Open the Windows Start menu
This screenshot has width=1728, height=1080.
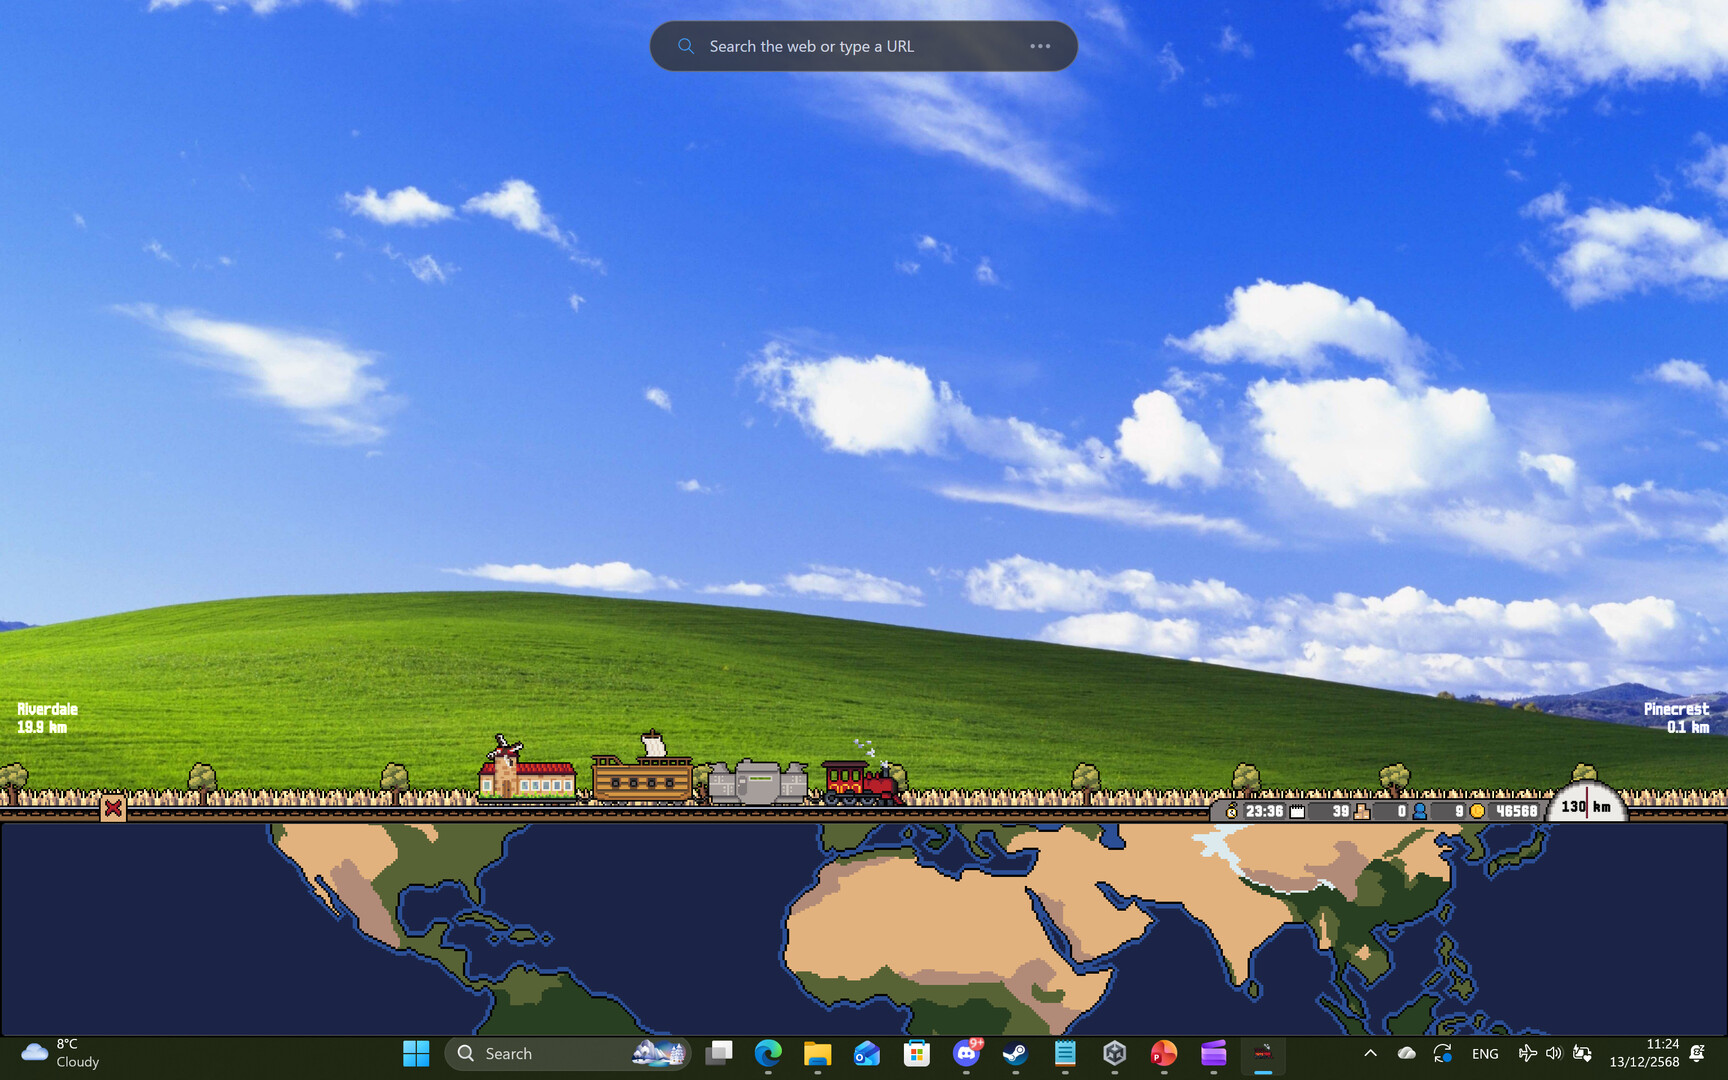click(416, 1053)
